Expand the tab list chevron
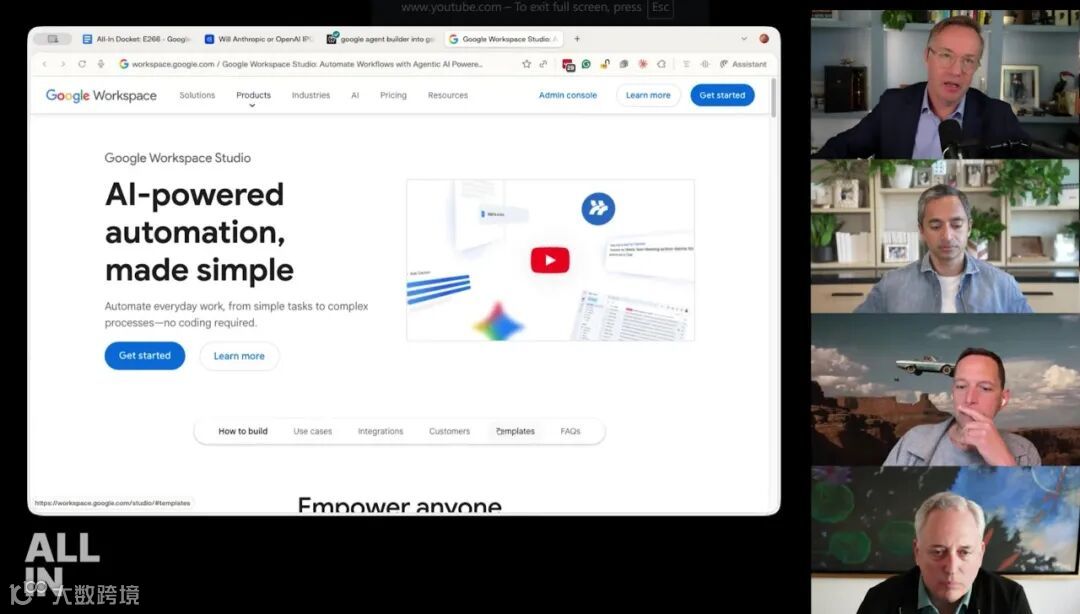Screen dimensions: 1080x614 (744, 39)
